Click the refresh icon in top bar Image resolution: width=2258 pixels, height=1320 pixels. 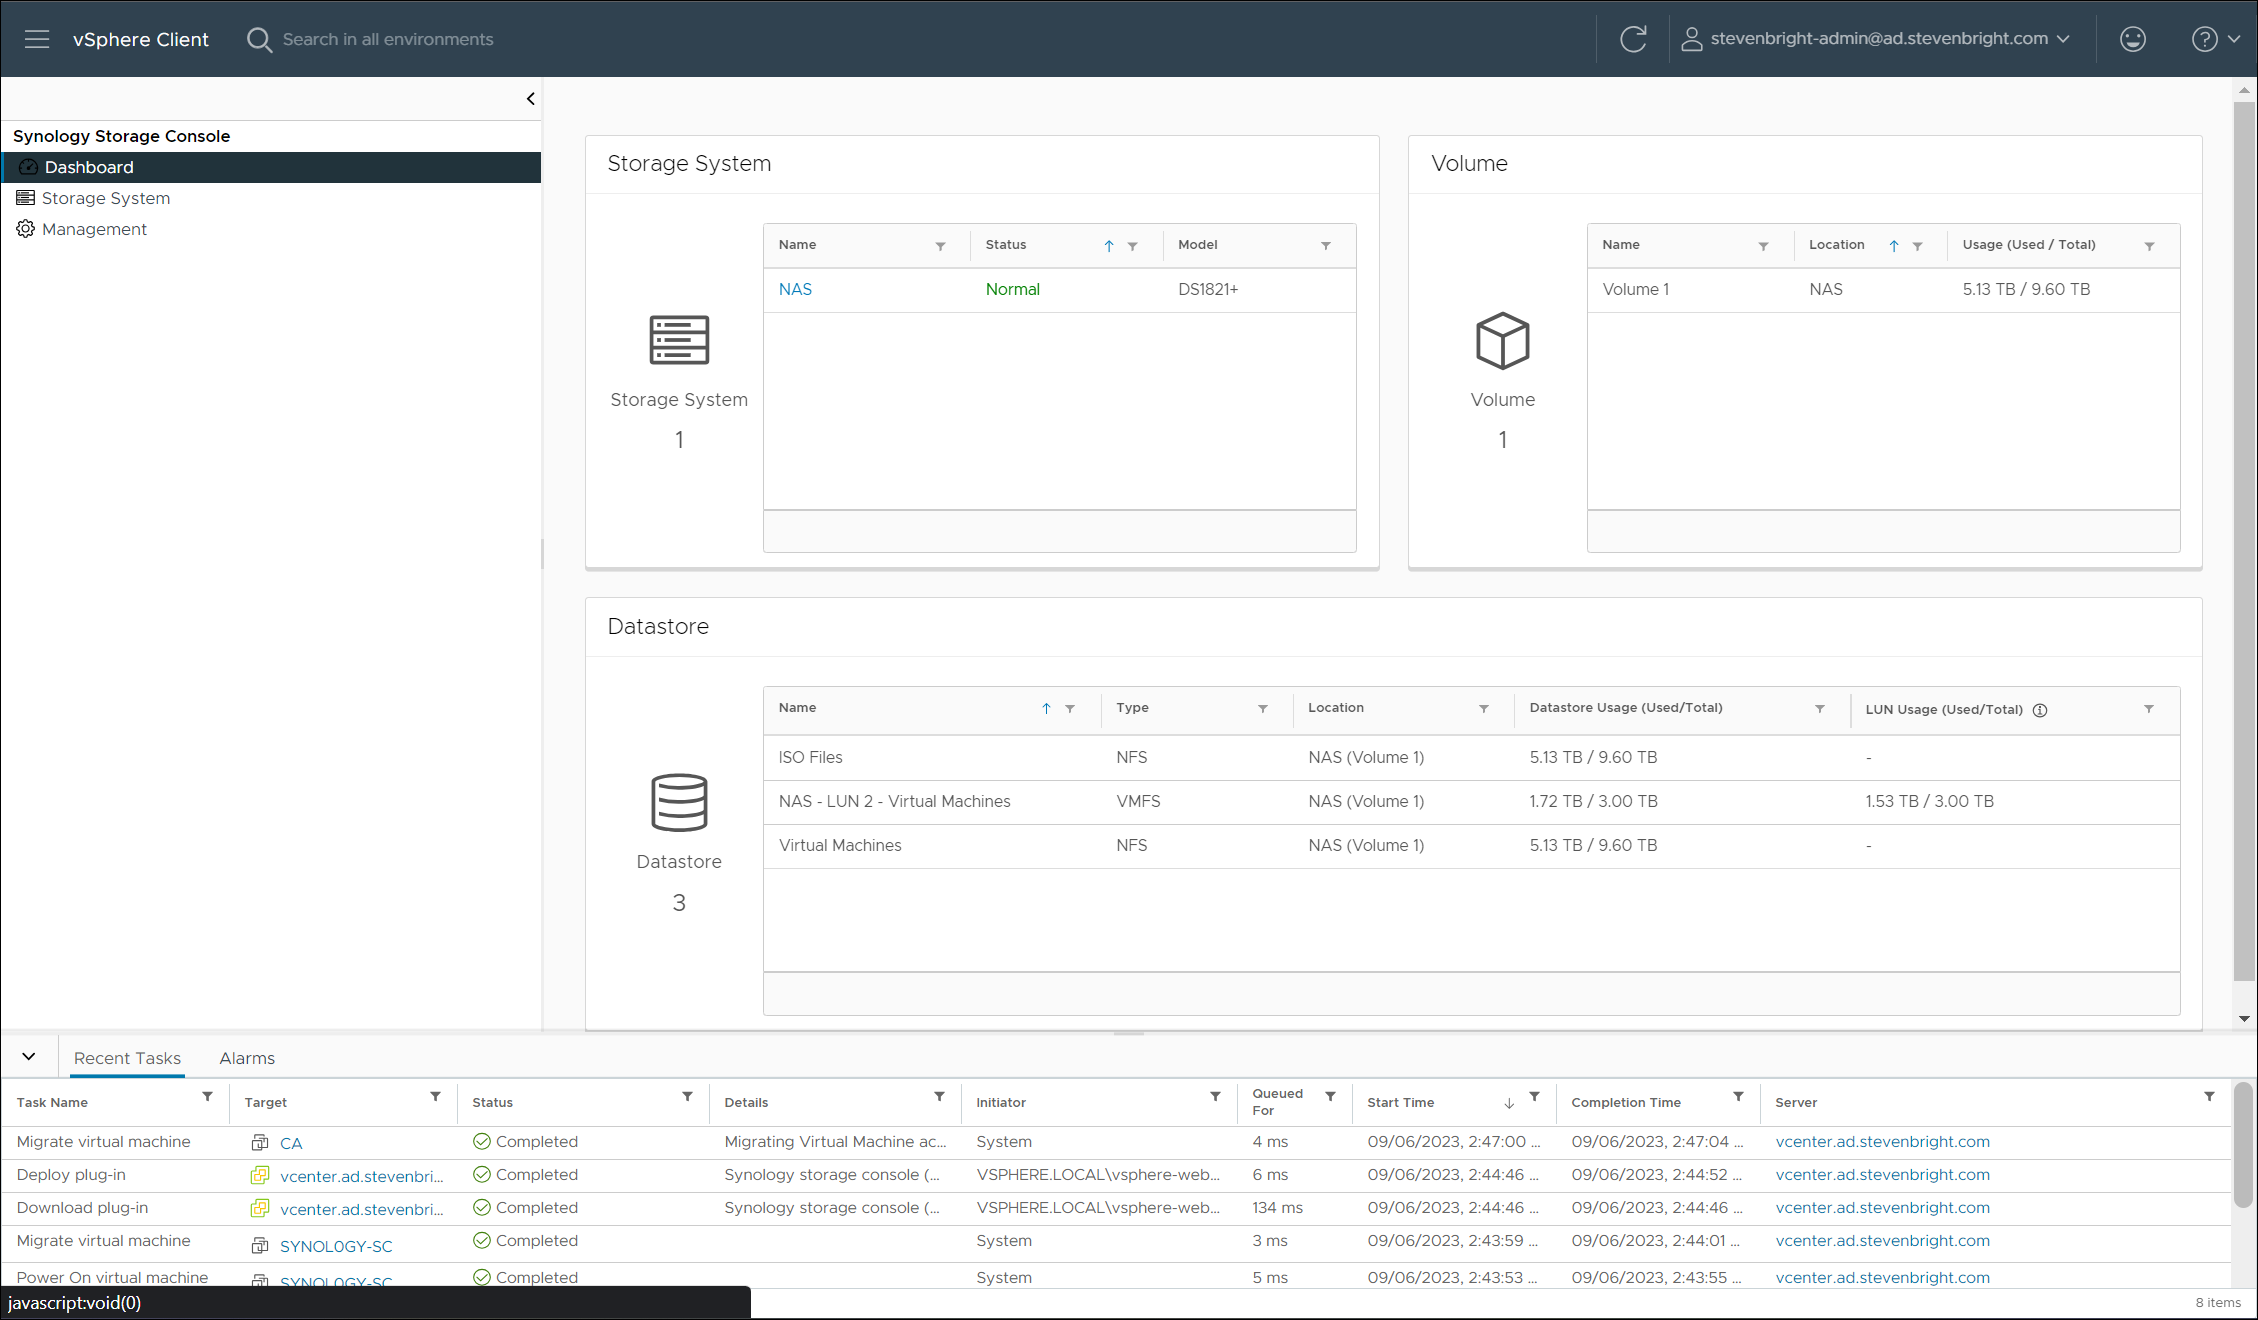(1633, 39)
